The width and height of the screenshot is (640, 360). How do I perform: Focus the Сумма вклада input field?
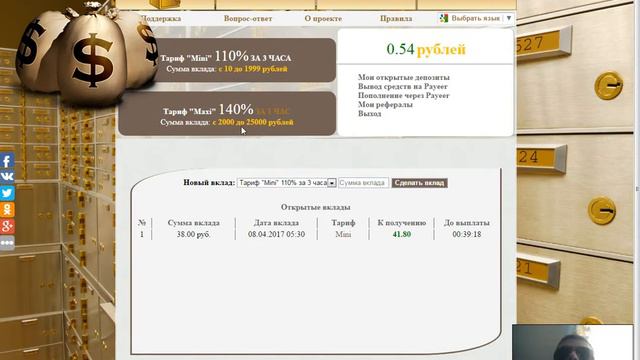363,183
